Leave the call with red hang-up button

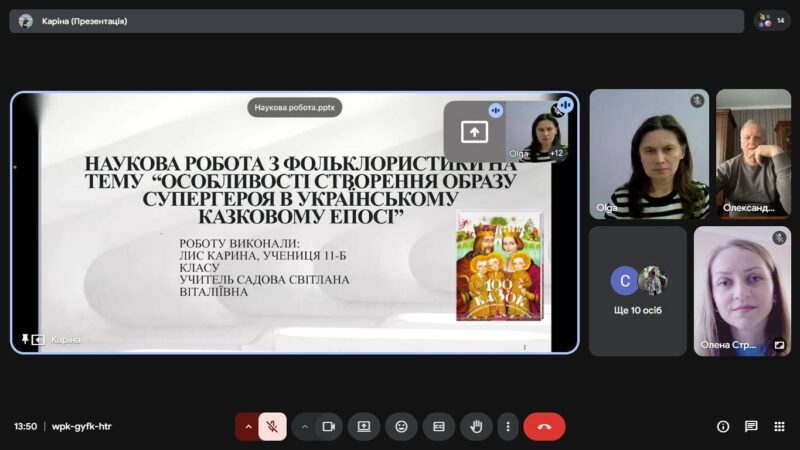544,427
